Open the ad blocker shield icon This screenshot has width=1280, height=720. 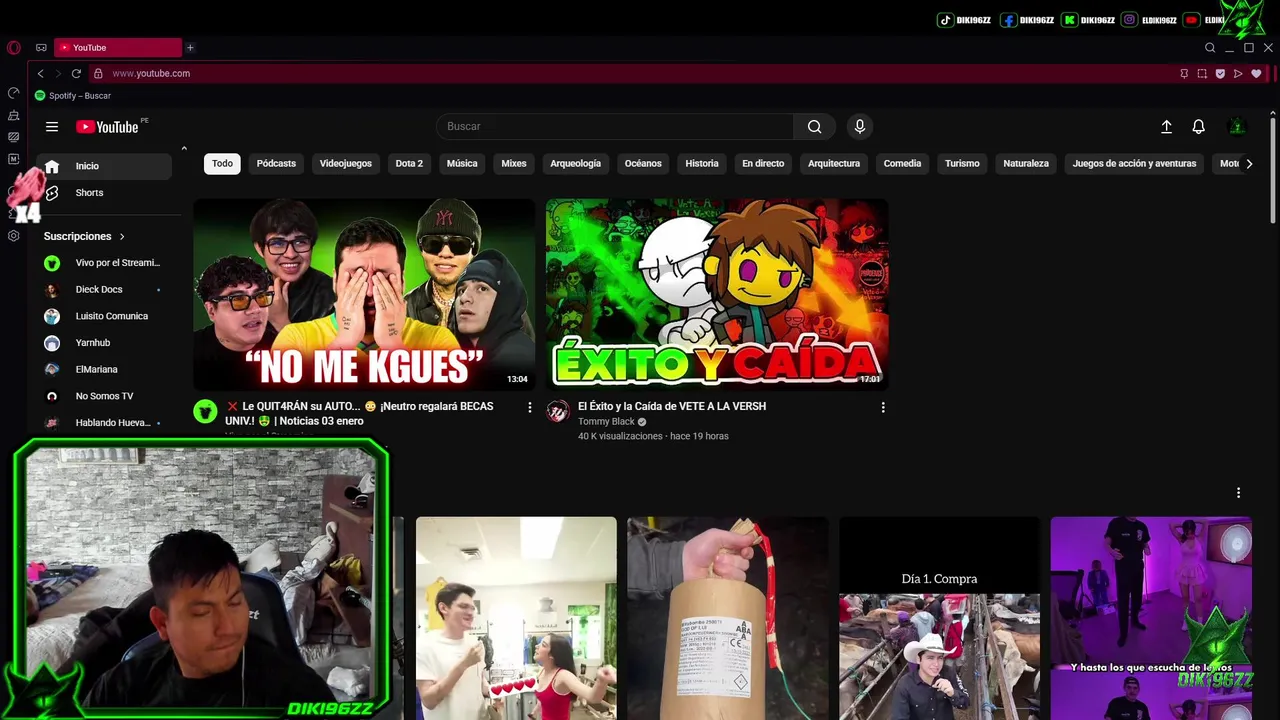pos(1220,73)
